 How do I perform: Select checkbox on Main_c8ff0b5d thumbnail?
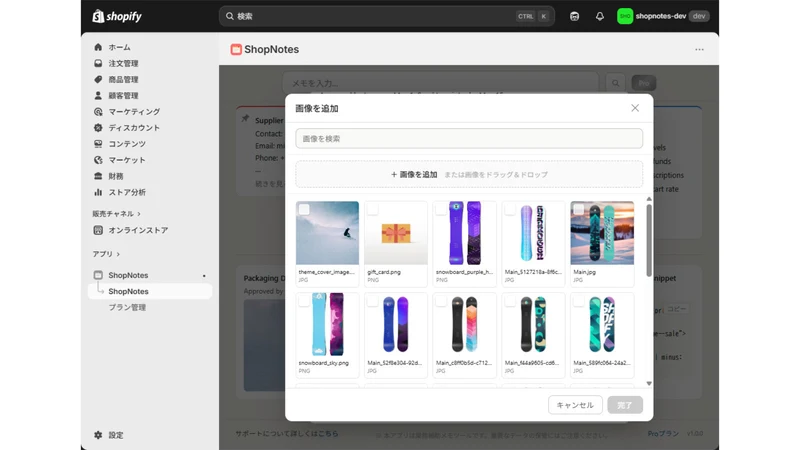click(441, 301)
